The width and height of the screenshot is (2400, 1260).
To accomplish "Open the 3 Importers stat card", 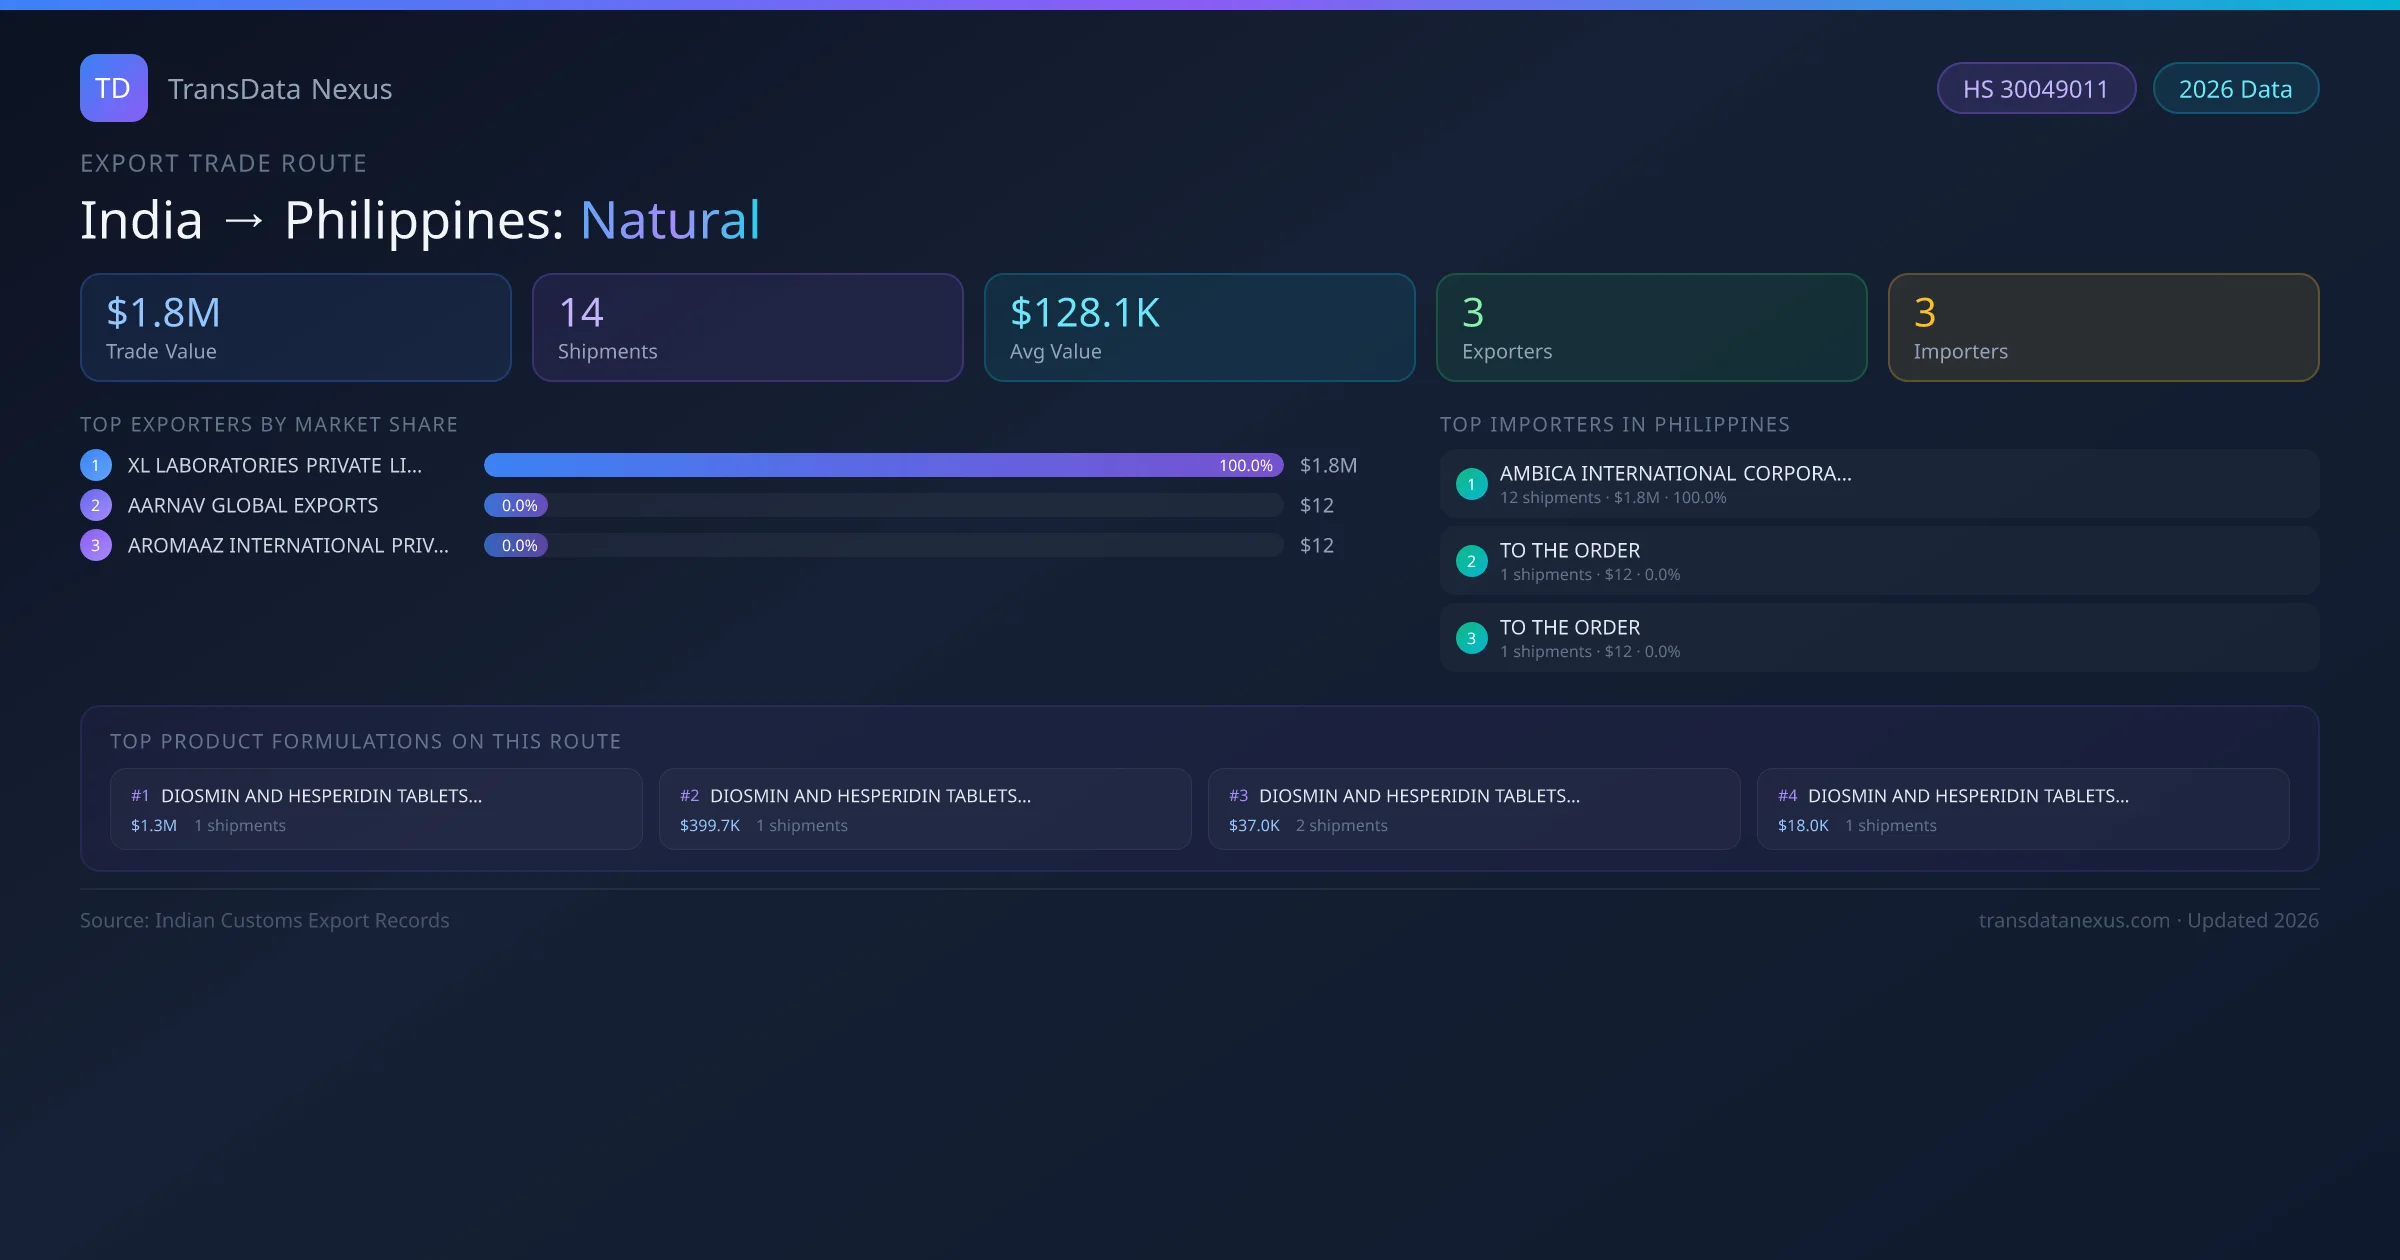I will (2103, 328).
